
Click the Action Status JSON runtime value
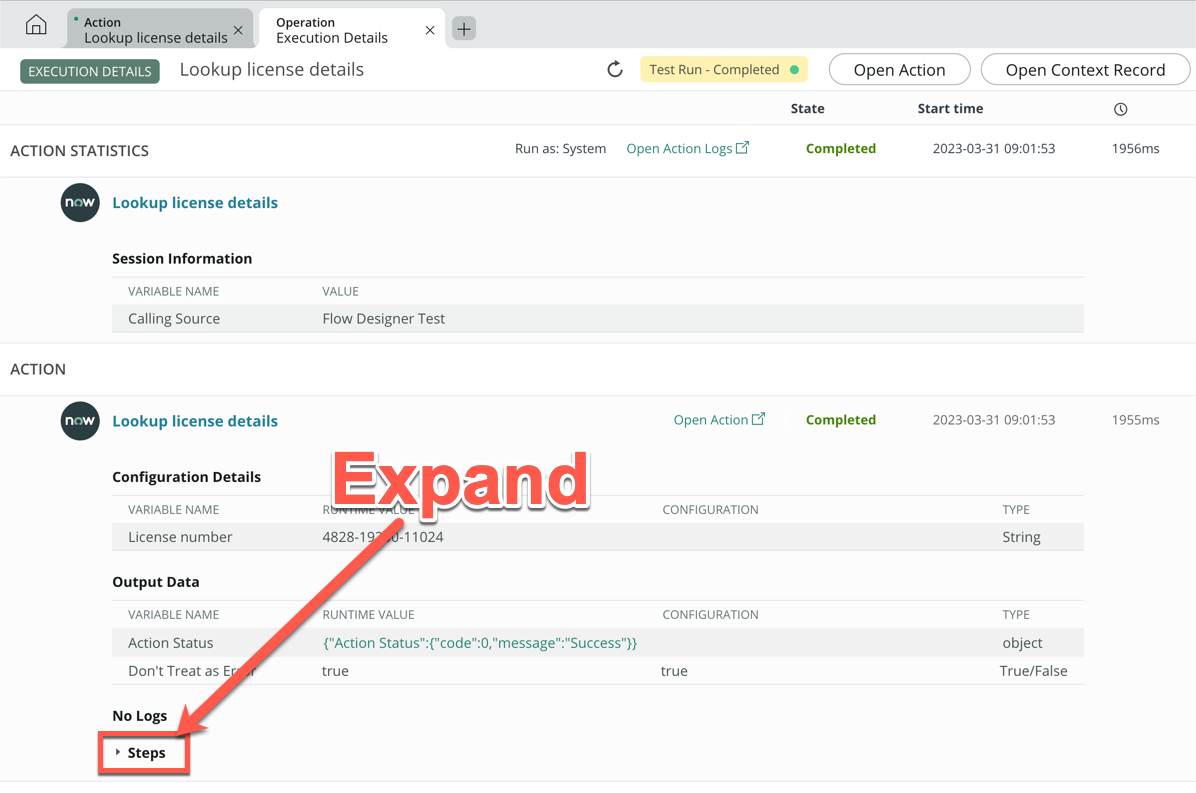click(x=480, y=643)
